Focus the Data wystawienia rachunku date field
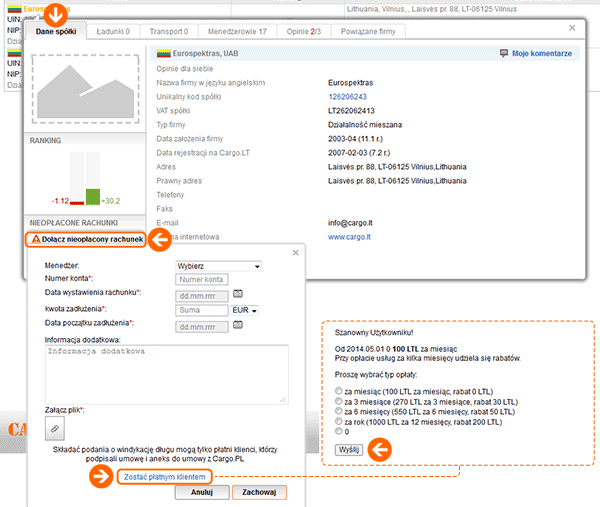Image resolution: width=600 pixels, height=507 pixels. point(202,296)
